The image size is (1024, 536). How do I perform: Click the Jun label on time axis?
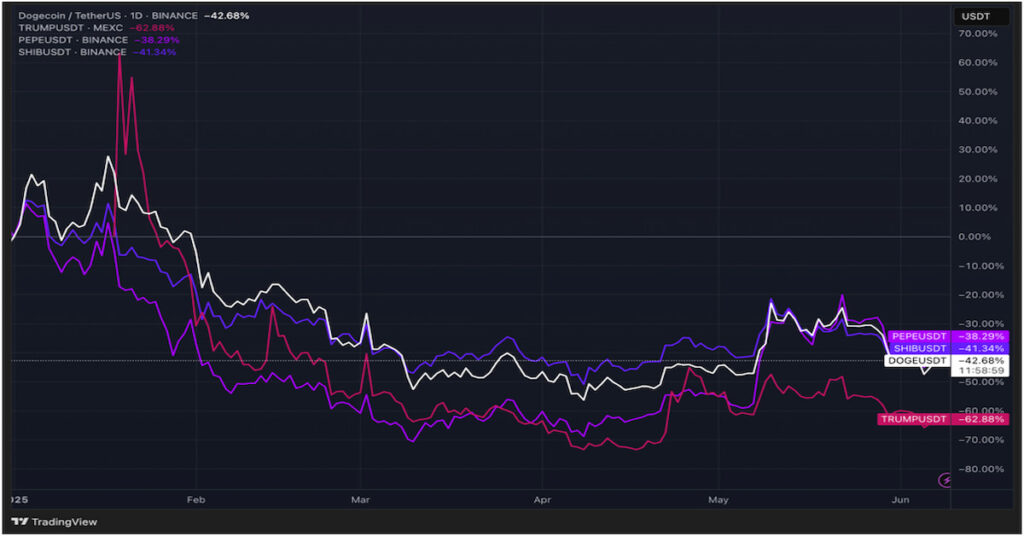tap(900, 500)
